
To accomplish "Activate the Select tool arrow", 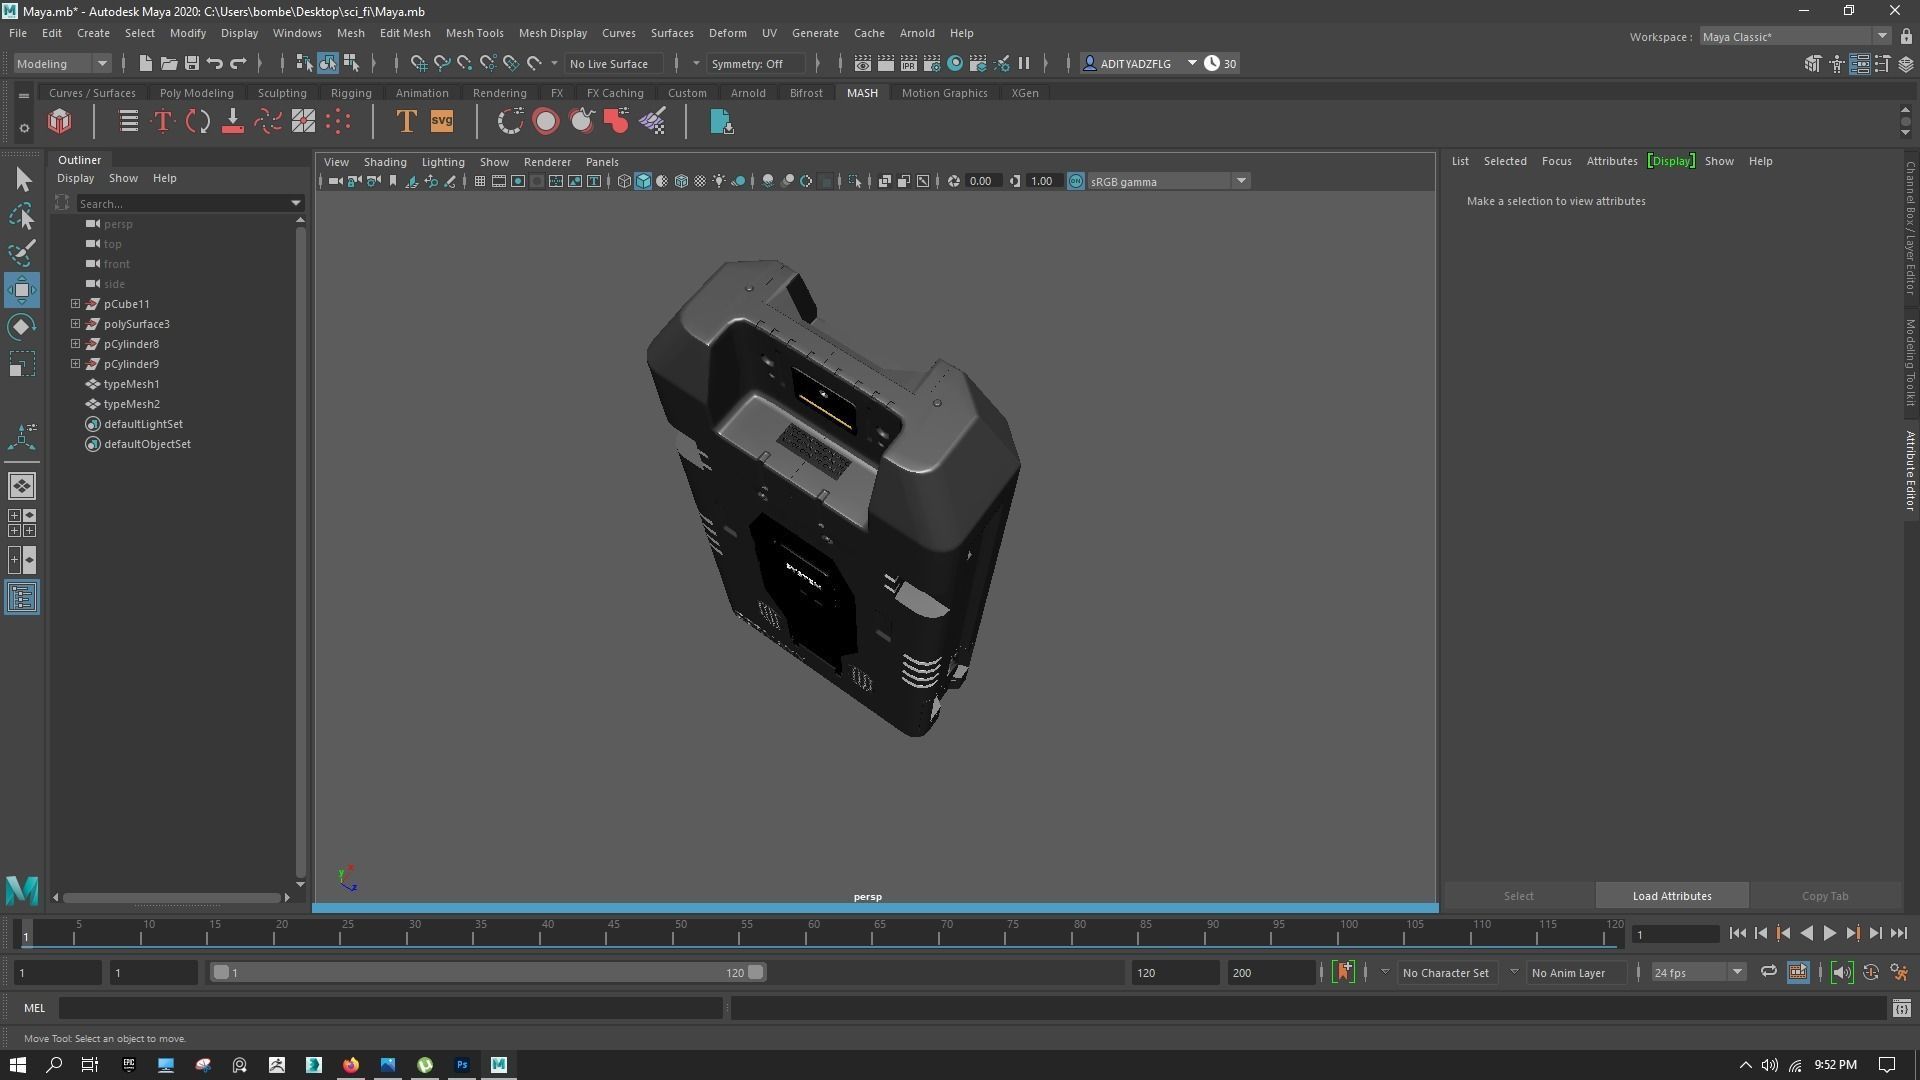I will (x=22, y=180).
